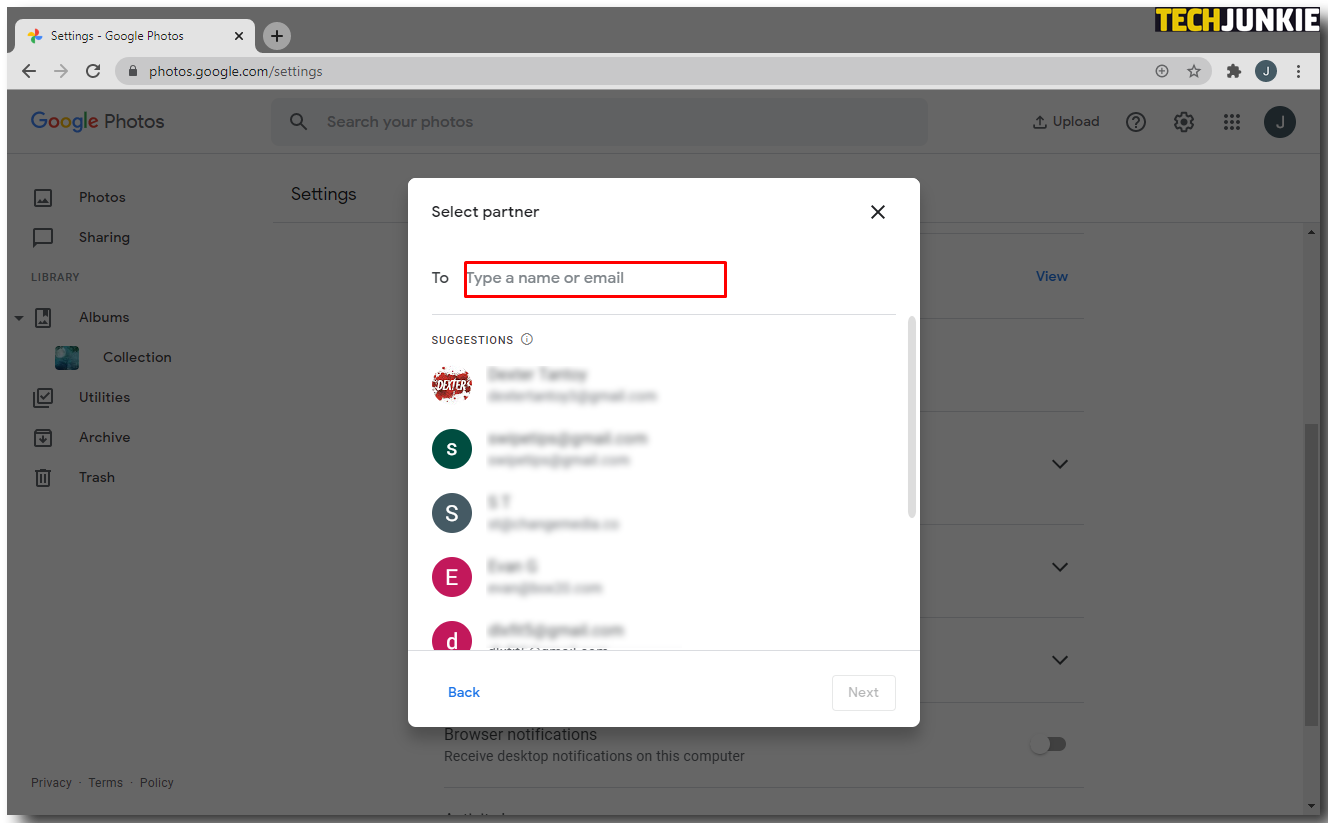Image resolution: width=1328 pixels, height=823 pixels.
Task: Expand the first settings section chevron
Action: pos(1060,464)
